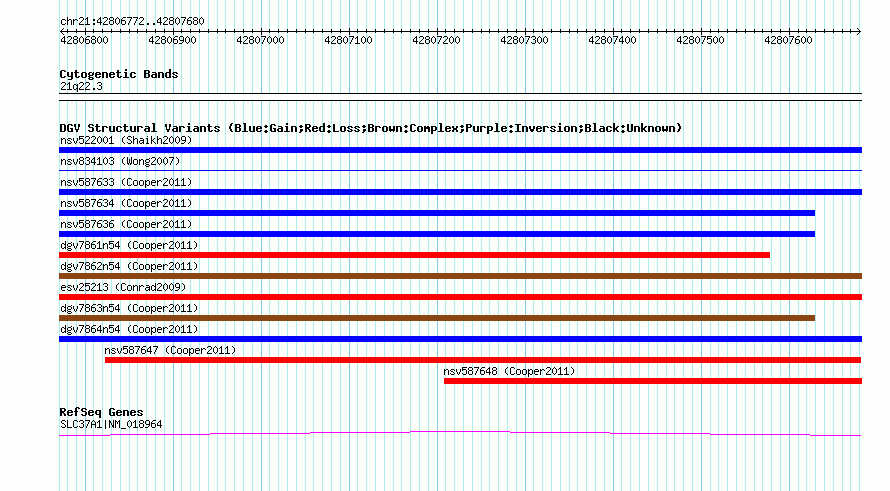Click the right arrowhead of the ruler
The height and width of the screenshot is (491, 890).
[x=859, y=31]
